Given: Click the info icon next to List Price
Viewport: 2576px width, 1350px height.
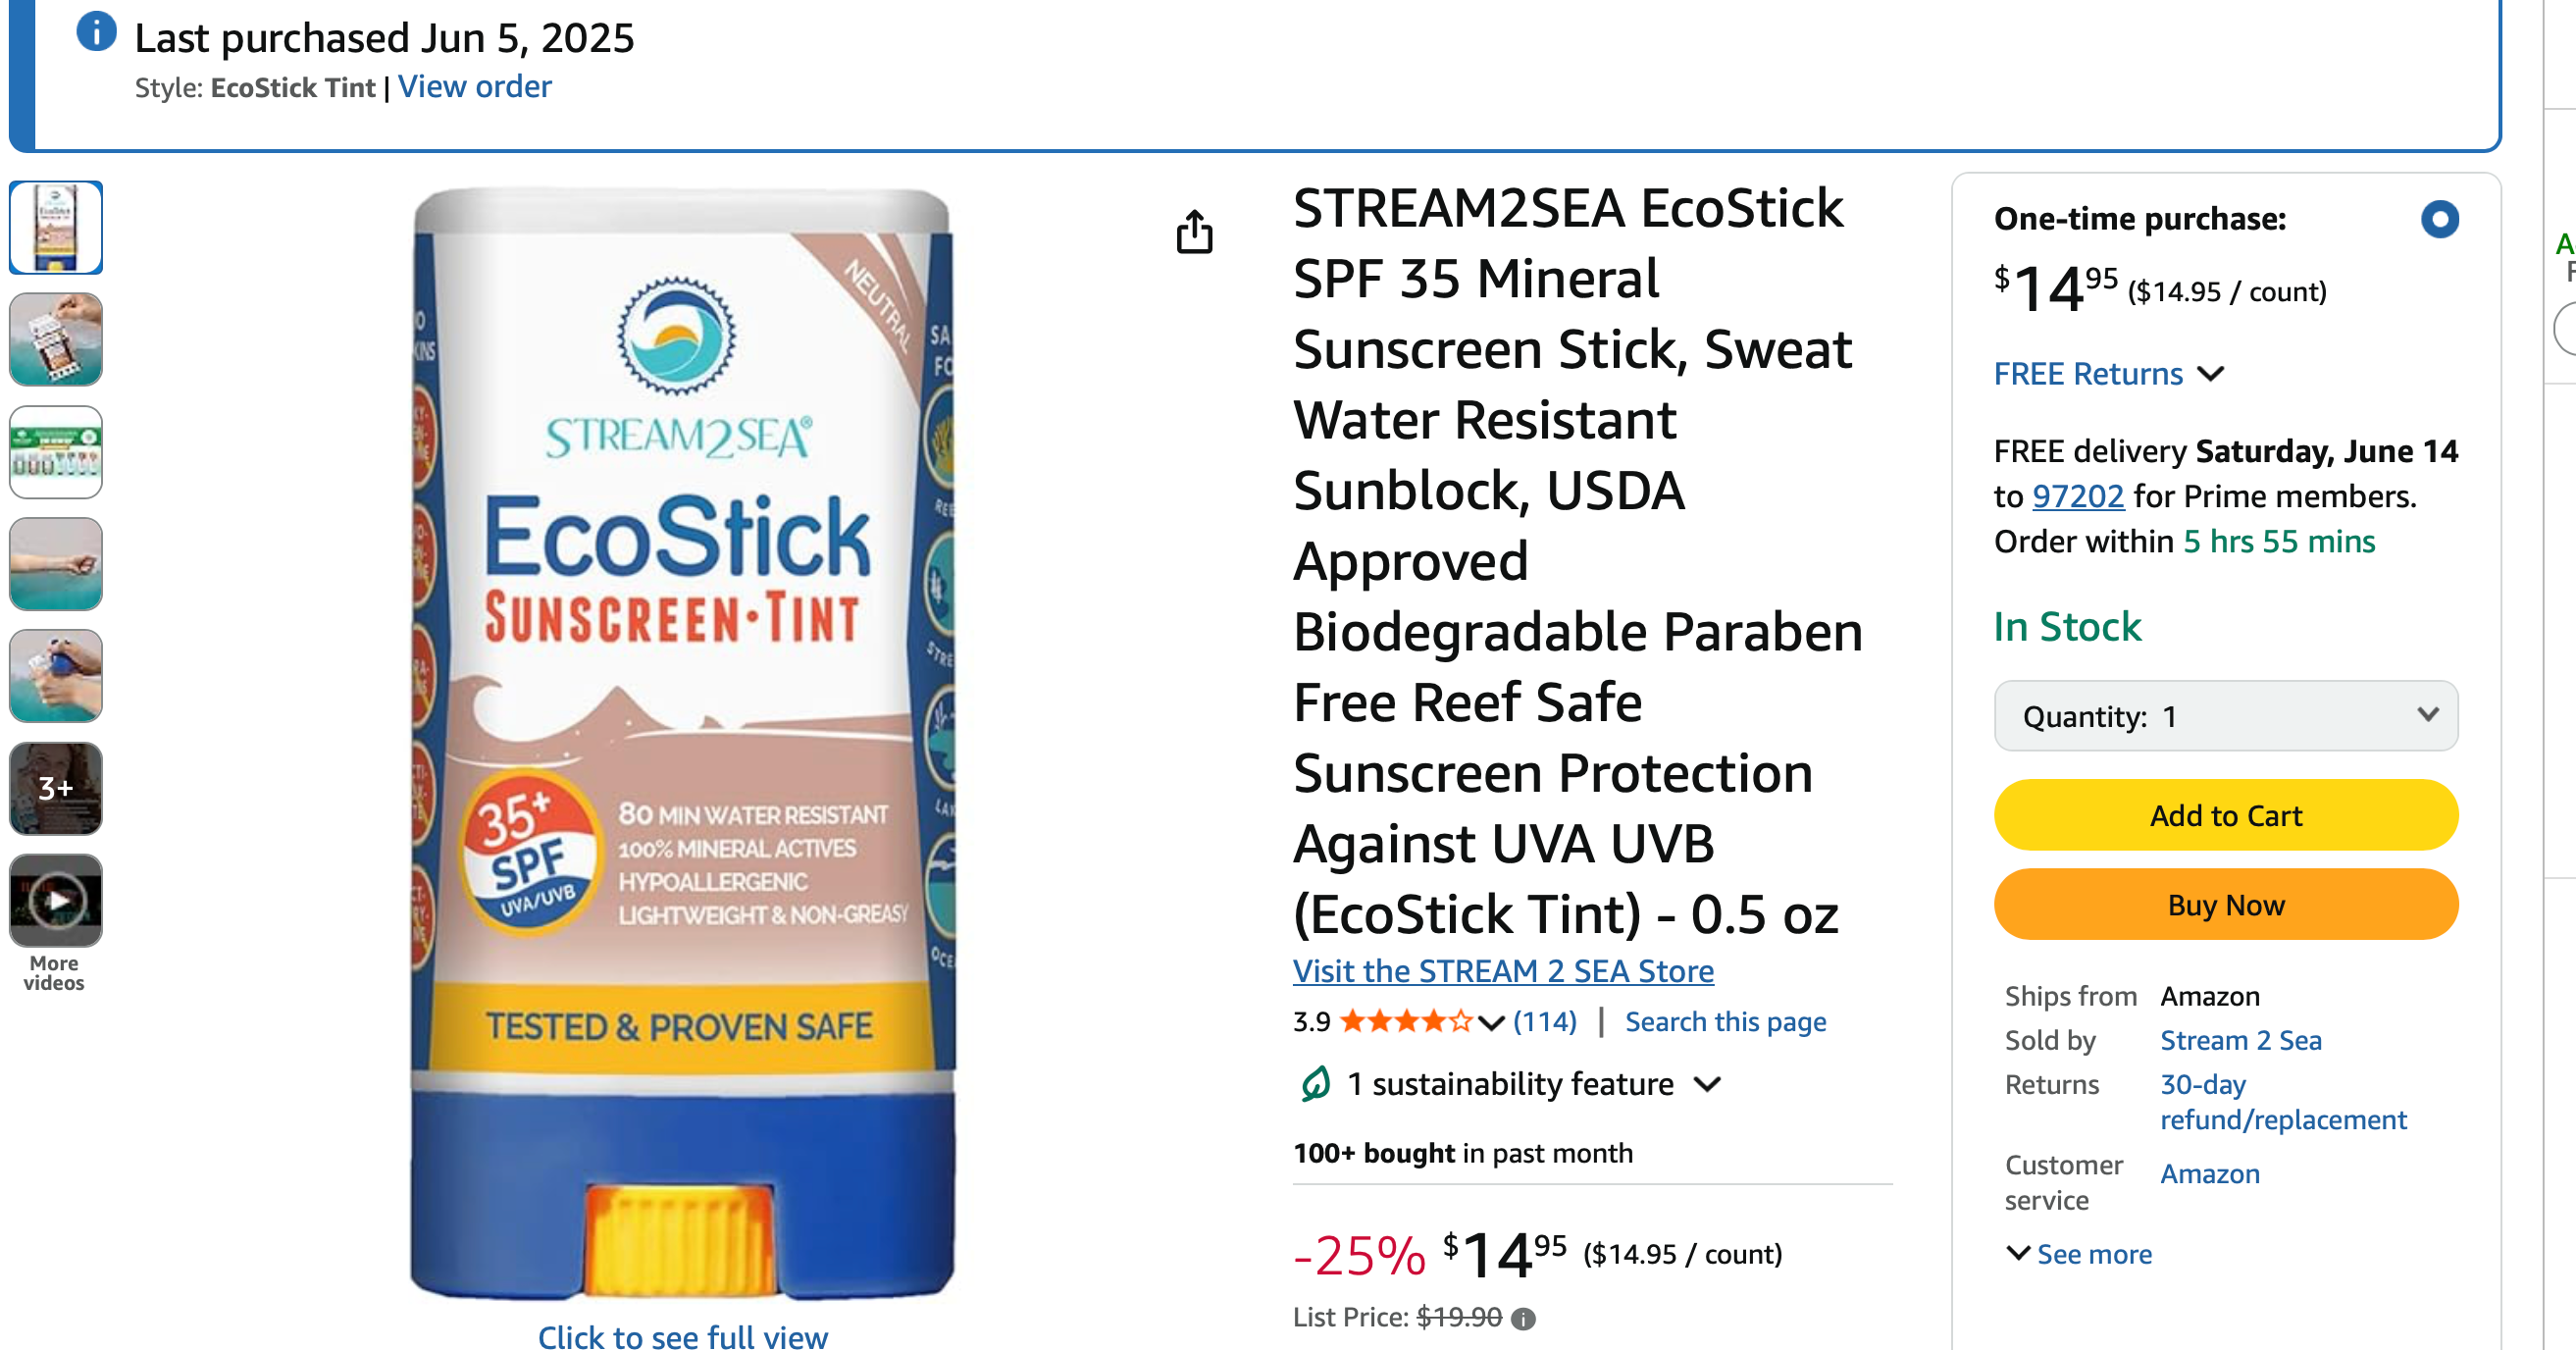Looking at the screenshot, I should (x=1523, y=1319).
